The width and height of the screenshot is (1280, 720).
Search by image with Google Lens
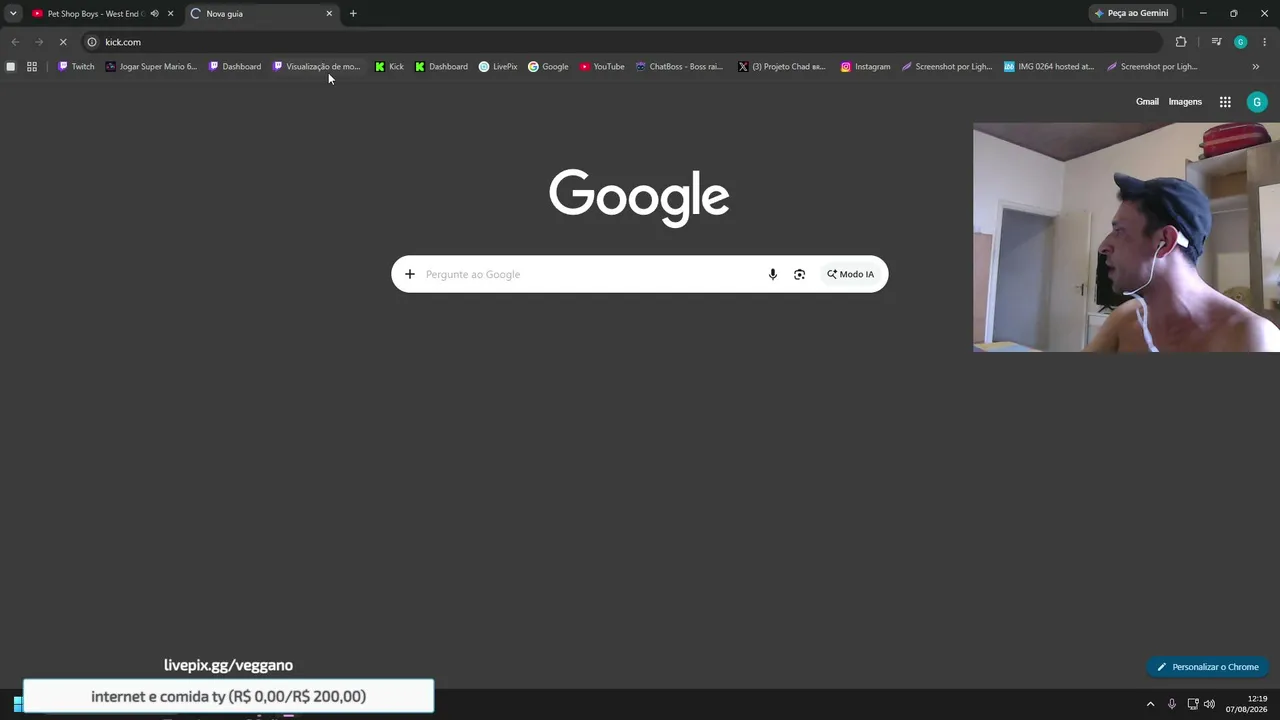[x=799, y=274]
